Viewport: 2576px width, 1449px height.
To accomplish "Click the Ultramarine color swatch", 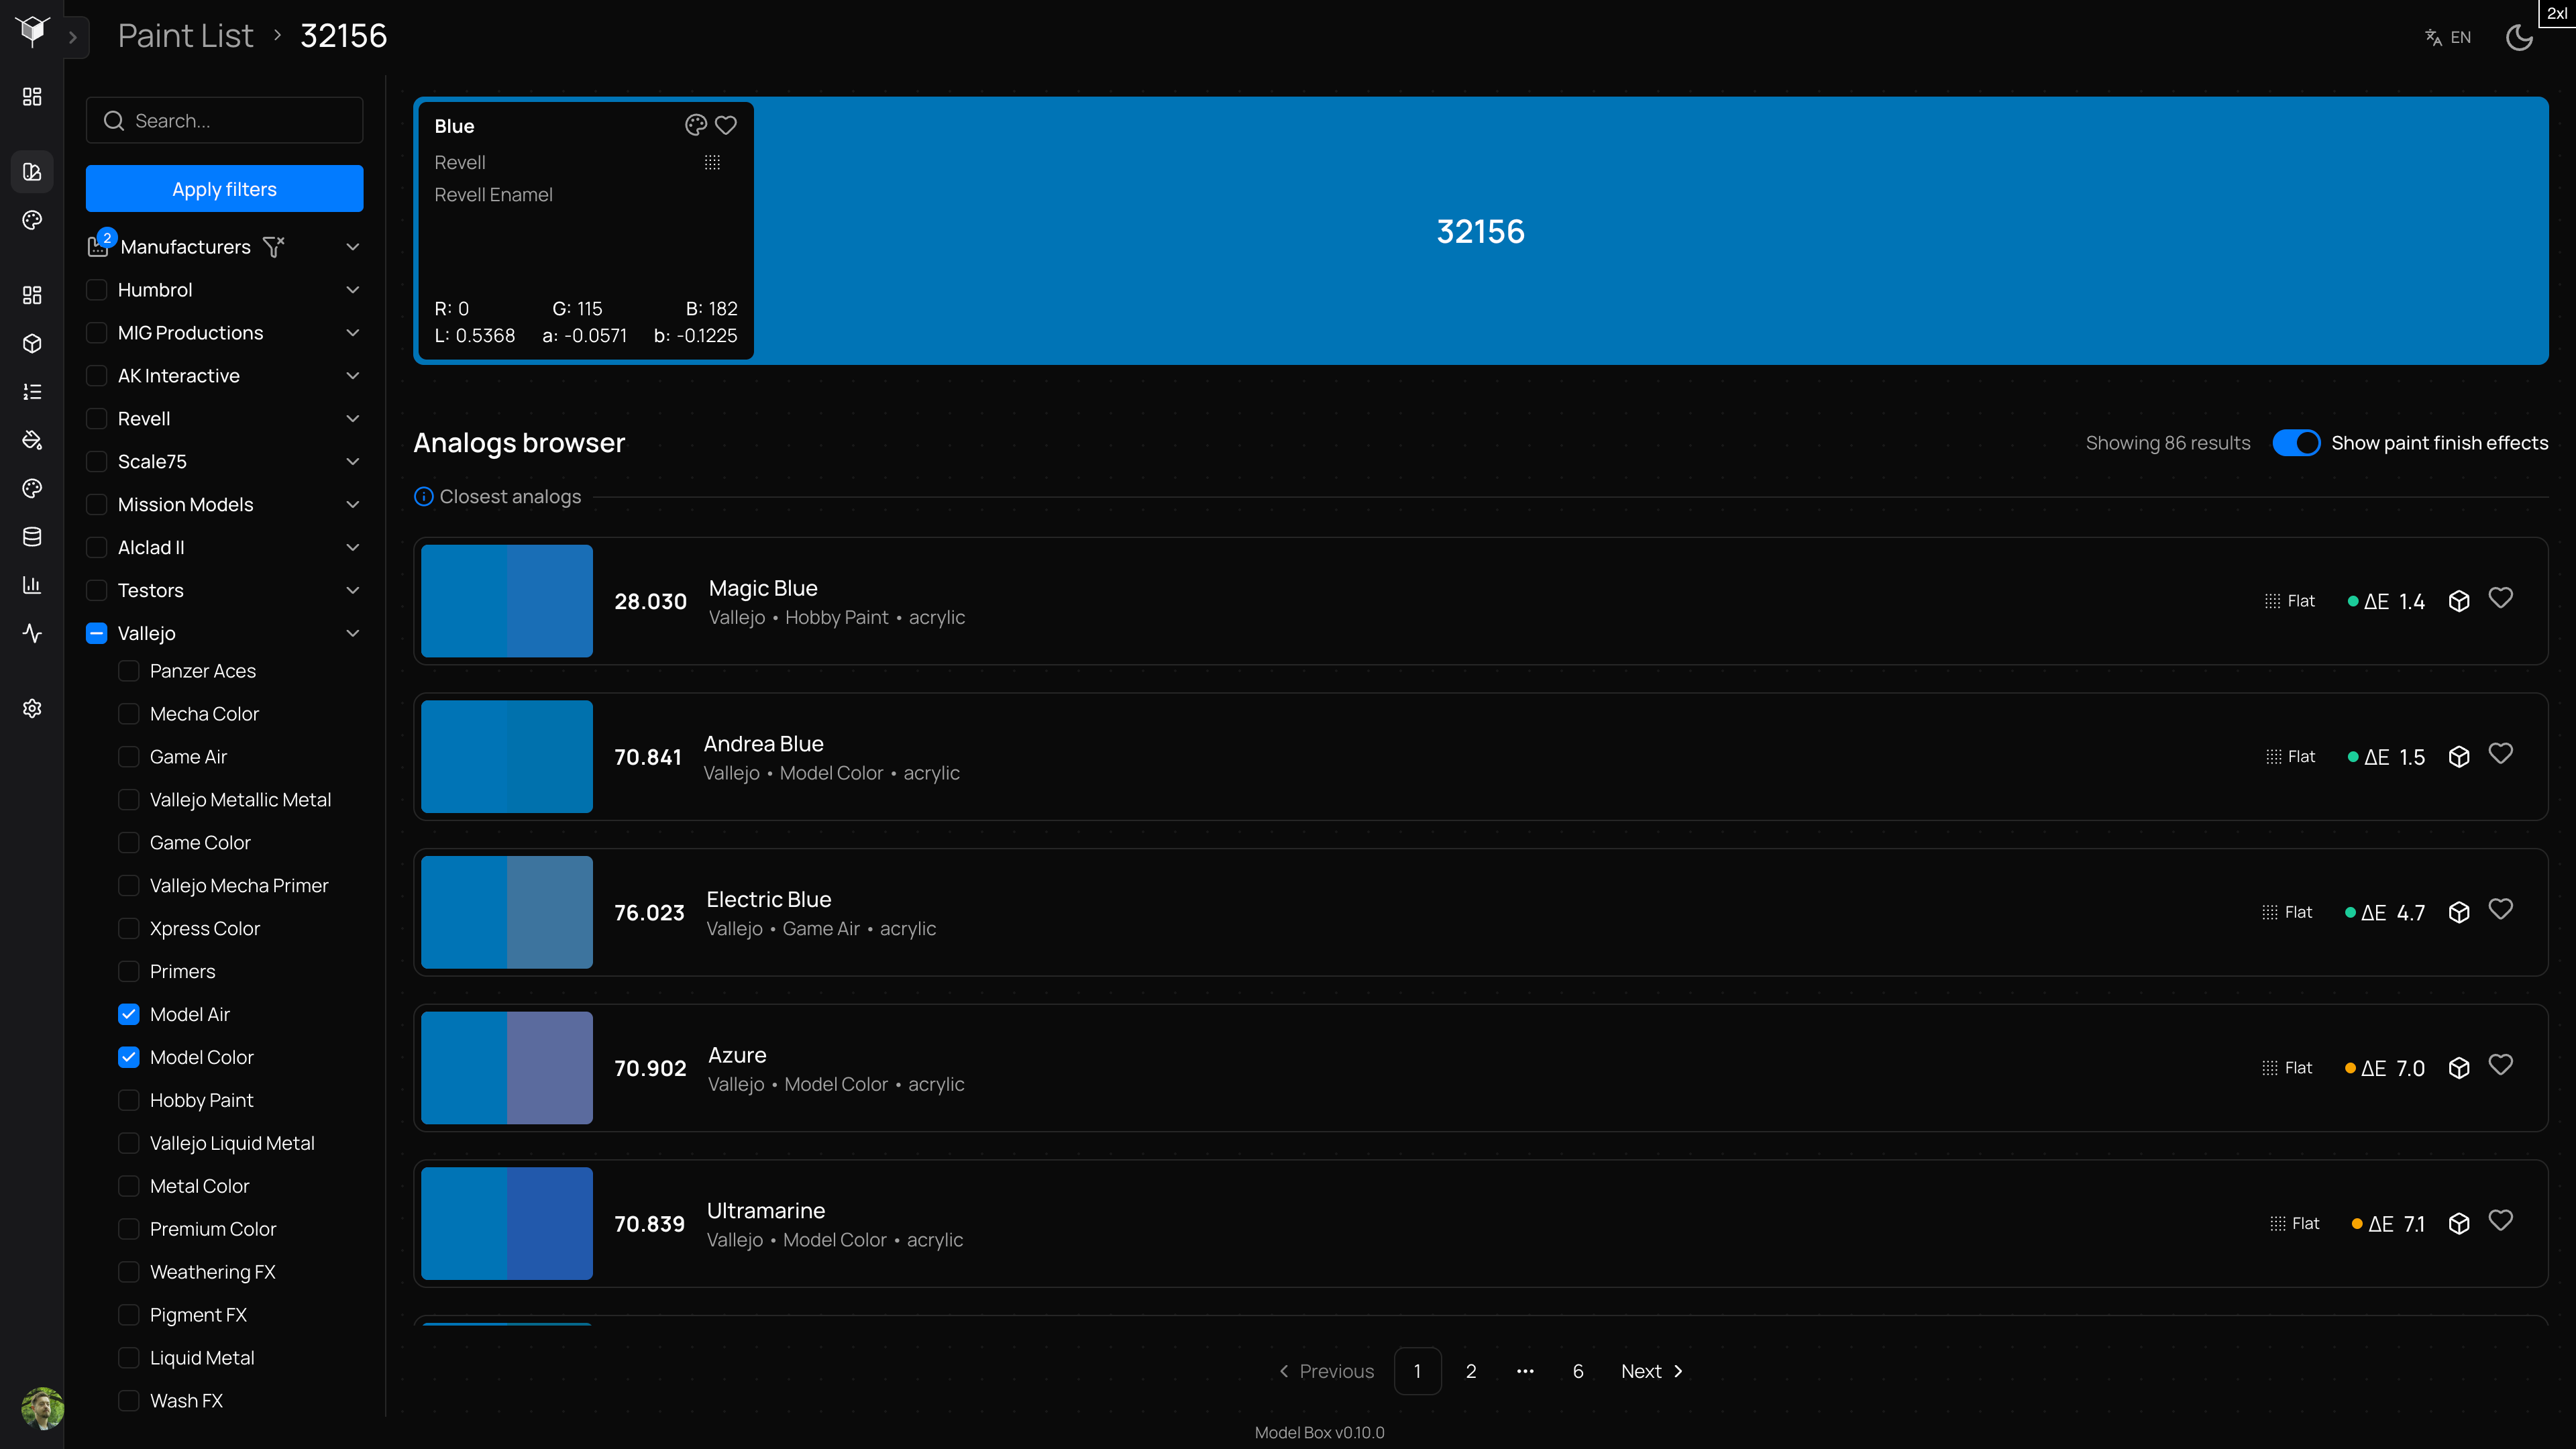I will [x=506, y=1223].
